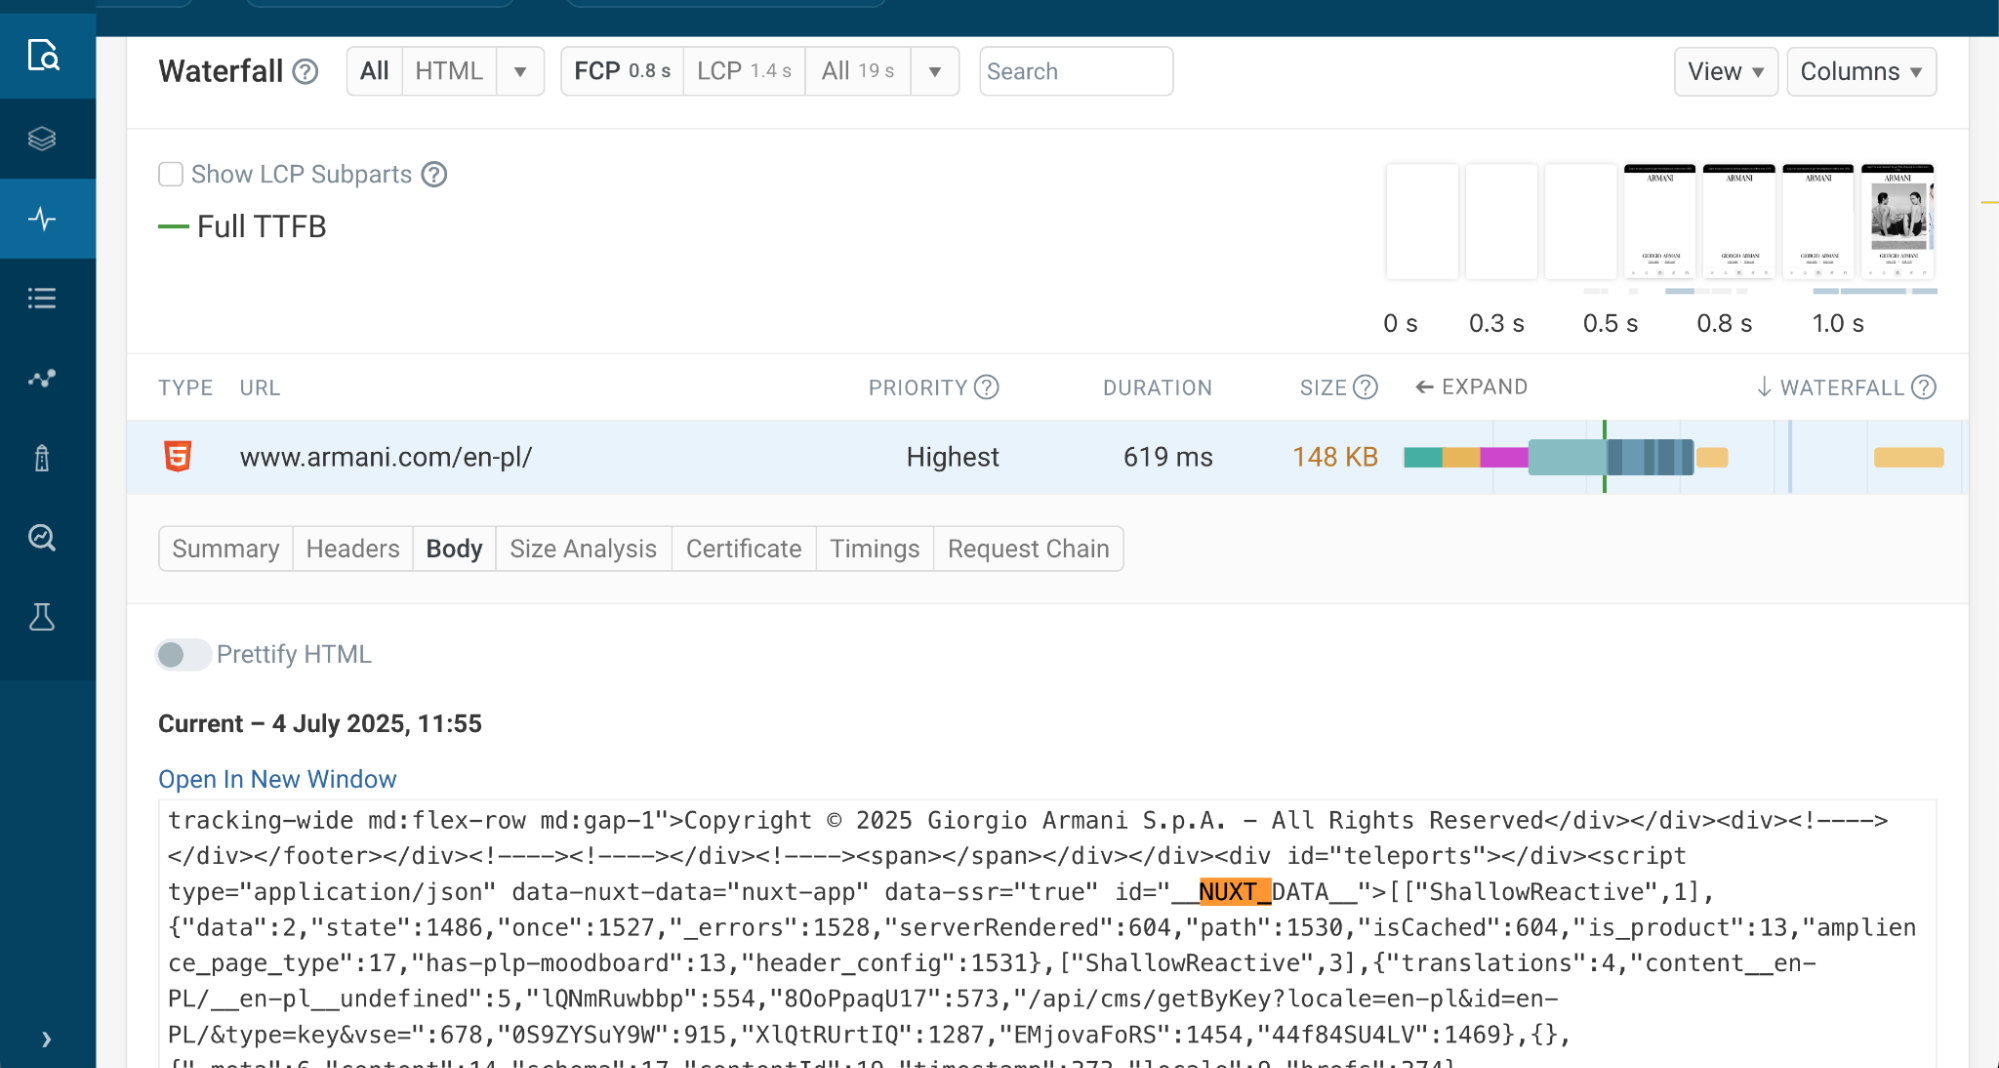
Task: Switch to the Request Chain tab
Action: click(1028, 549)
